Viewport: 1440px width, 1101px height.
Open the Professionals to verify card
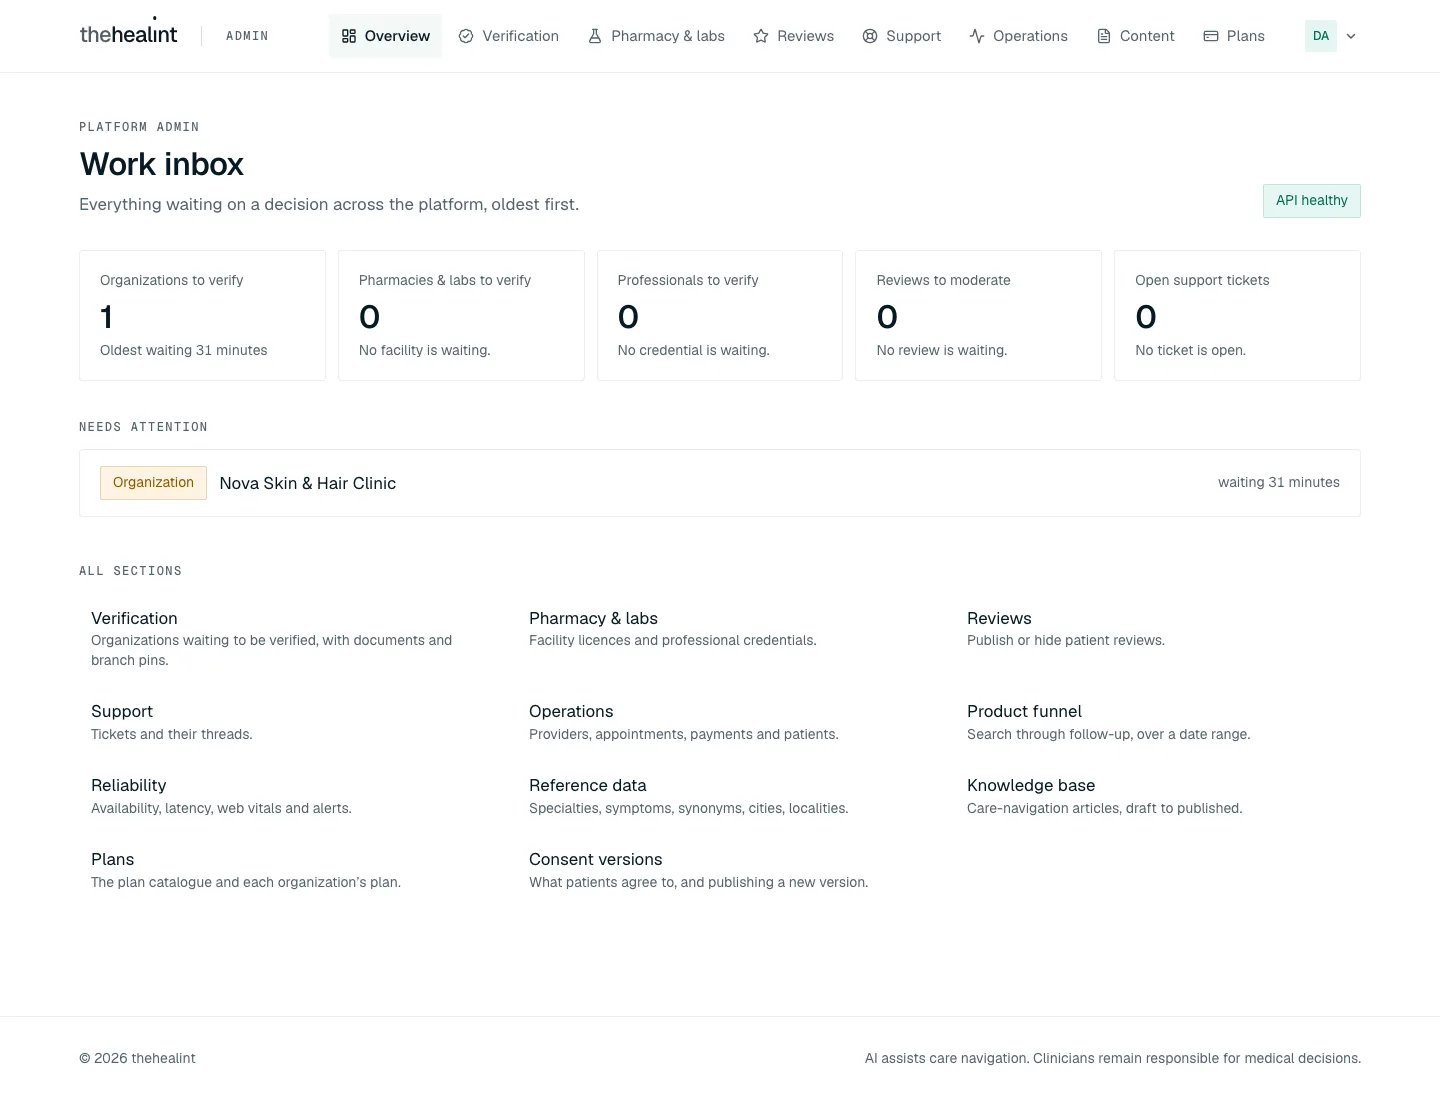(x=720, y=315)
